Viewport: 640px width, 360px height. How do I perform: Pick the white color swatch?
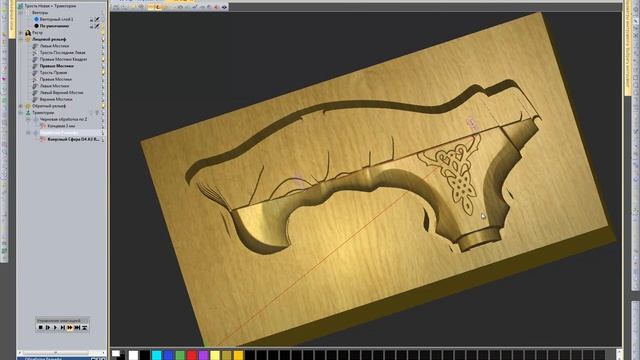133,355
